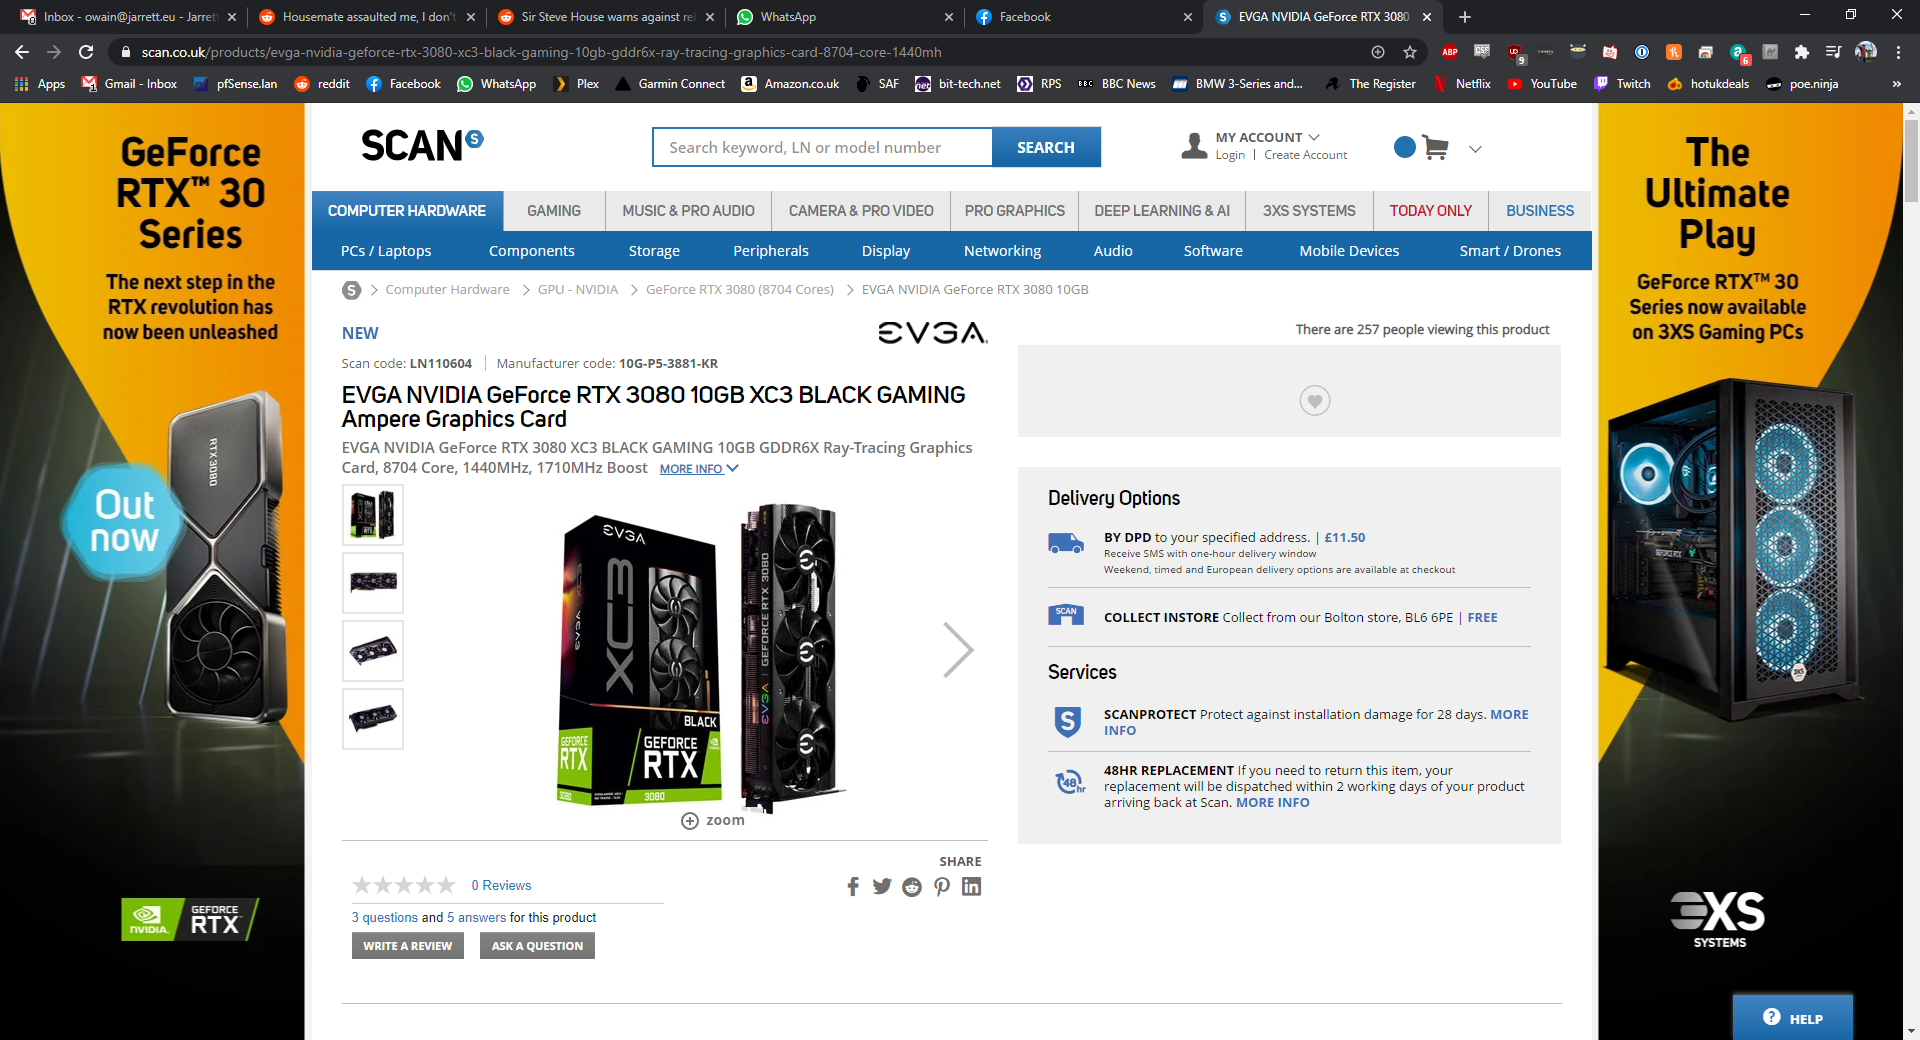Open the Components submenu
Screen dimensions: 1920x1040
click(532, 251)
